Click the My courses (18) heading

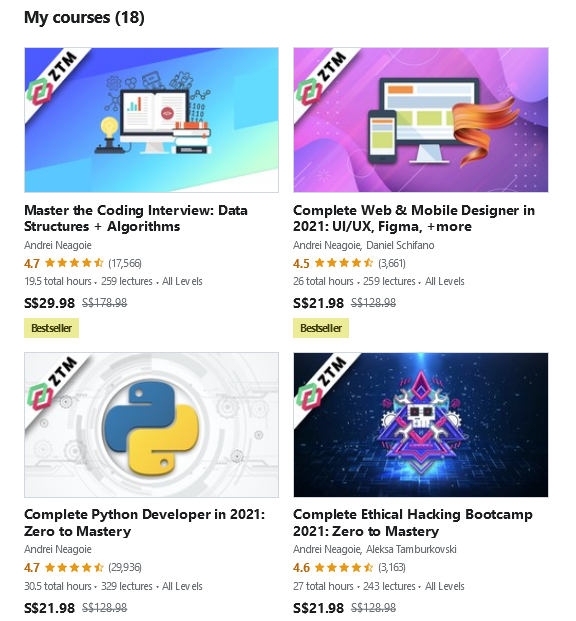84,17
